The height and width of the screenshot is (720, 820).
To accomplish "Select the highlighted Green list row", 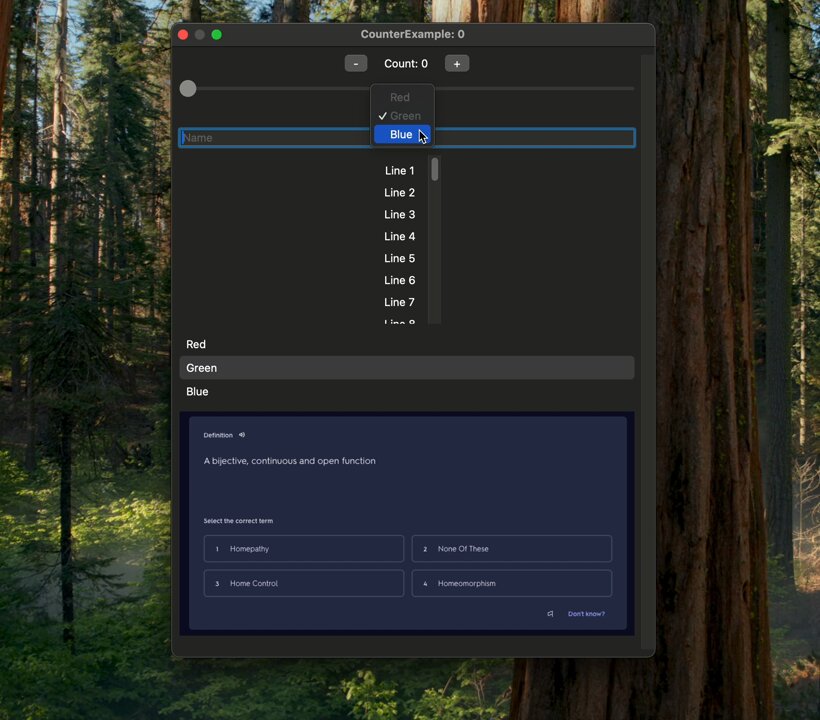I will click(407, 368).
